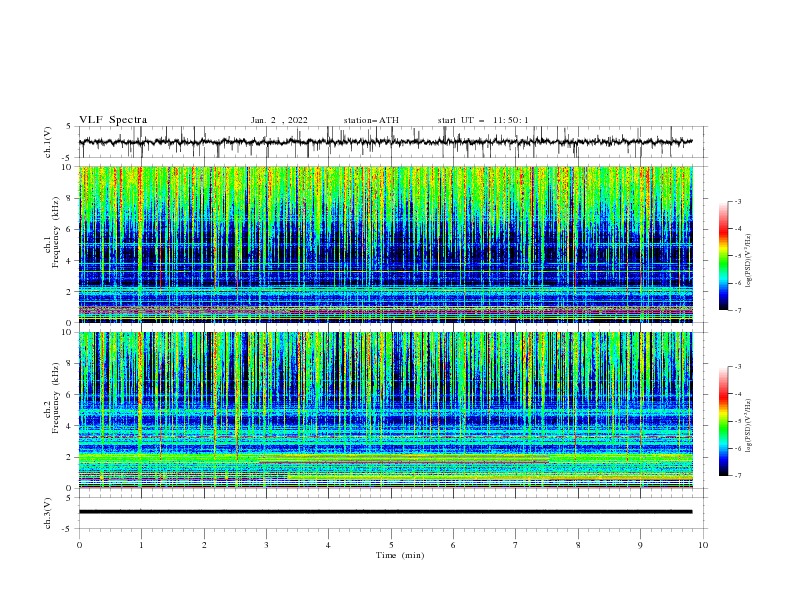Click the date 'Jan. 2, 2022' text
Screen dimensions: 792x612
(x=279, y=120)
